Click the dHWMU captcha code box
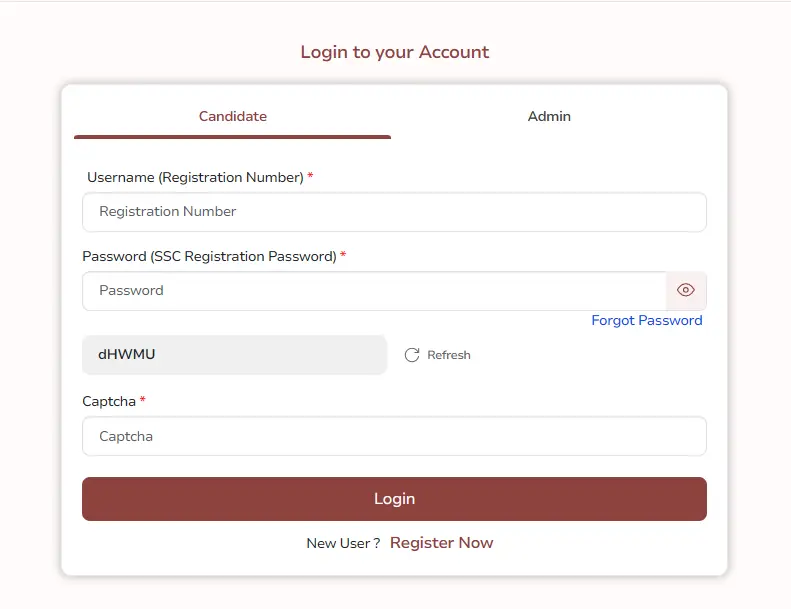The image size is (791, 609). point(234,355)
